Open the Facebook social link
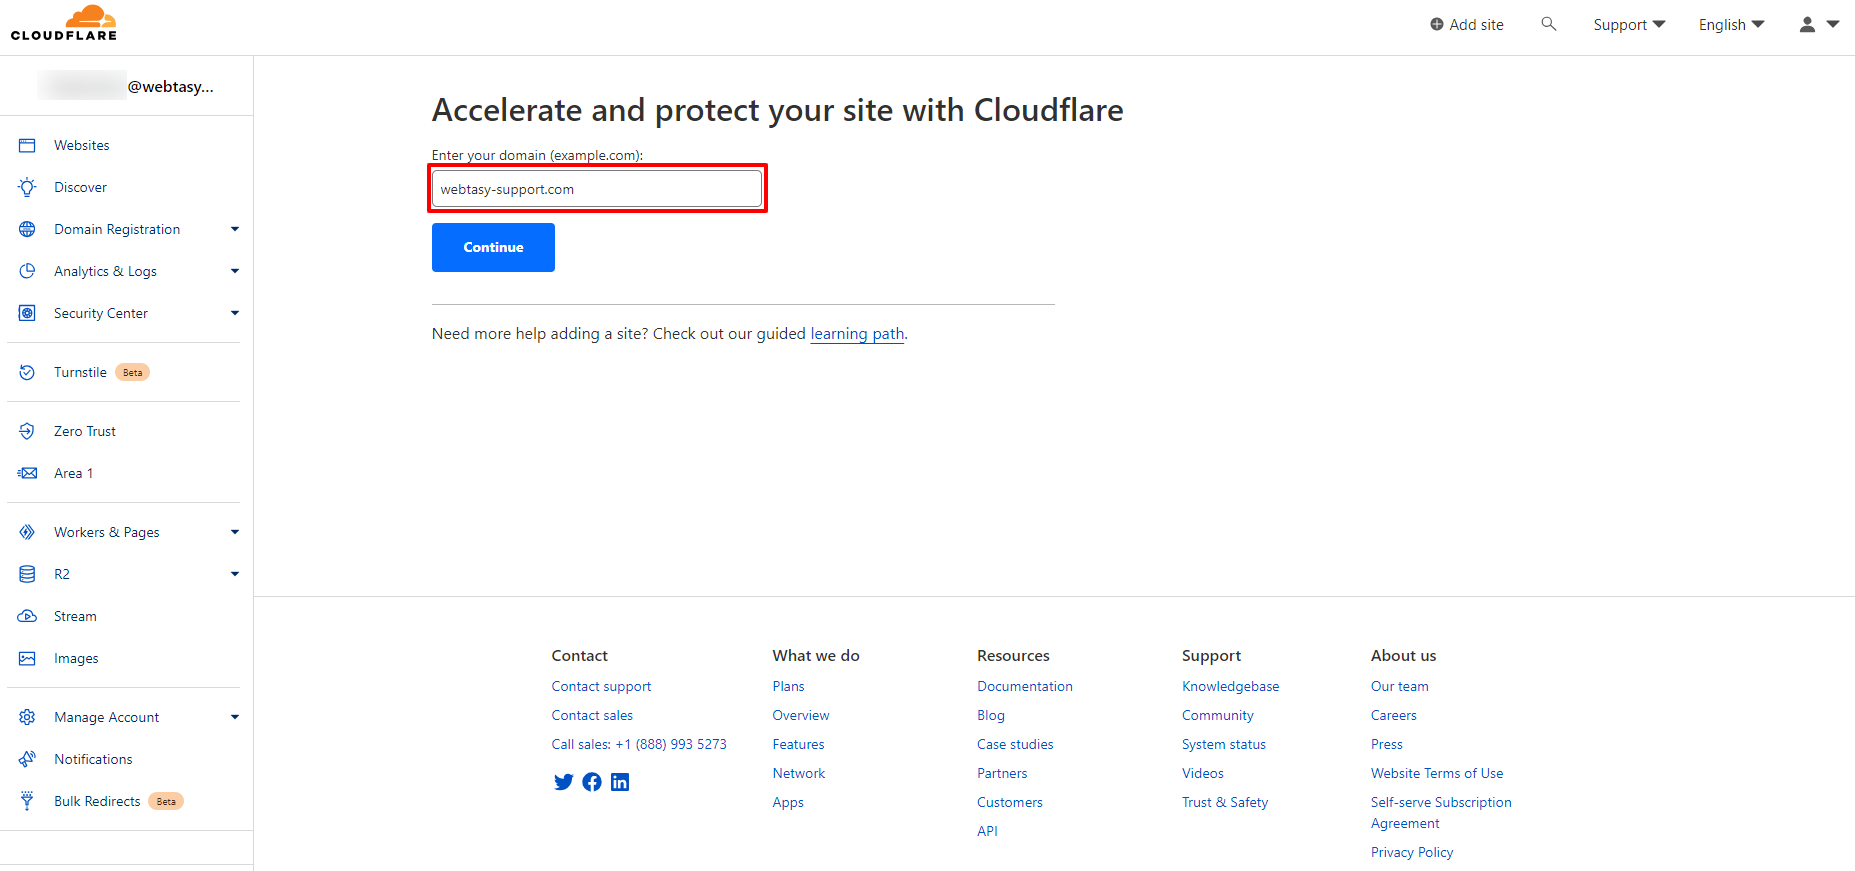The width and height of the screenshot is (1855, 871). pos(592,782)
